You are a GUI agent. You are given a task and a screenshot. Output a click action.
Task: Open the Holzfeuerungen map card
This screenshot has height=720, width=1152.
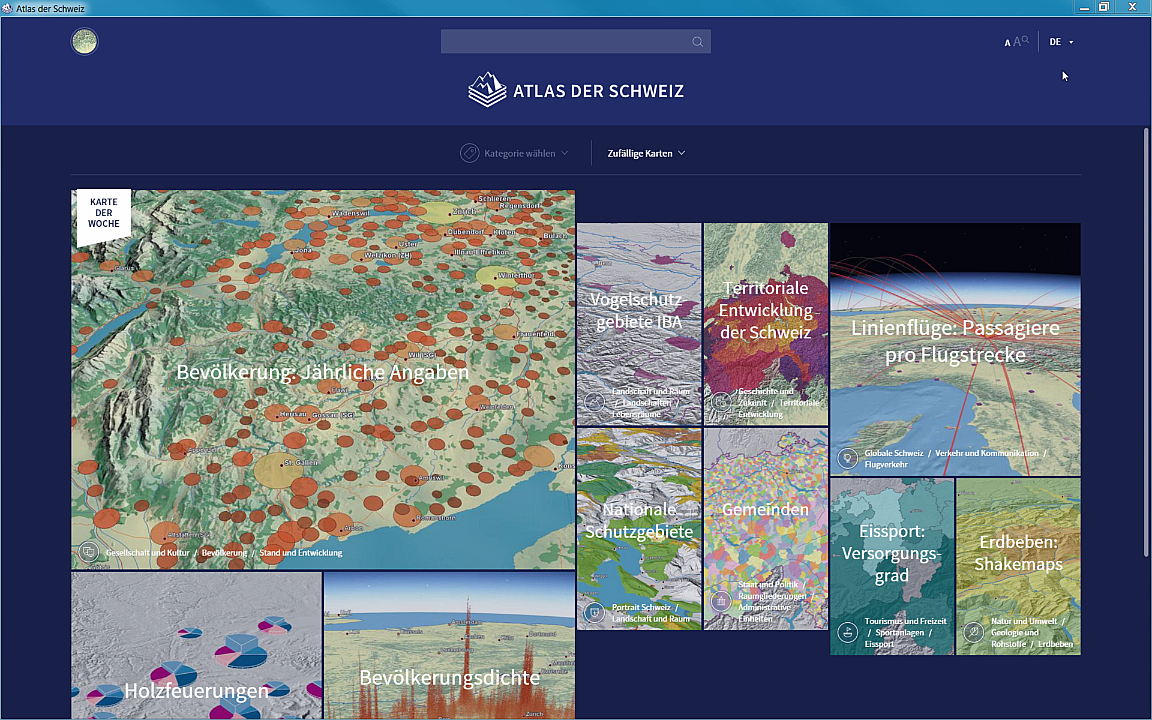(196, 646)
